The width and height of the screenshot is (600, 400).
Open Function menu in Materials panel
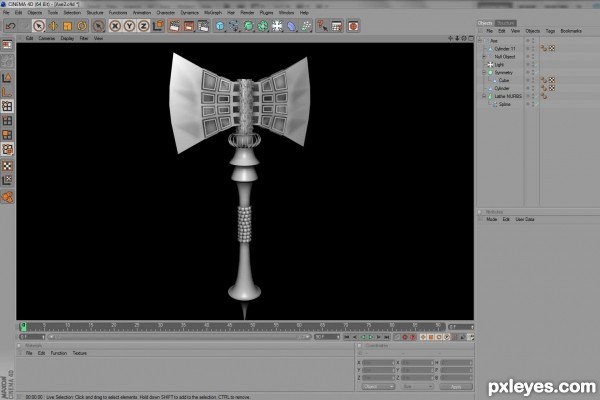pyautogui.click(x=59, y=353)
